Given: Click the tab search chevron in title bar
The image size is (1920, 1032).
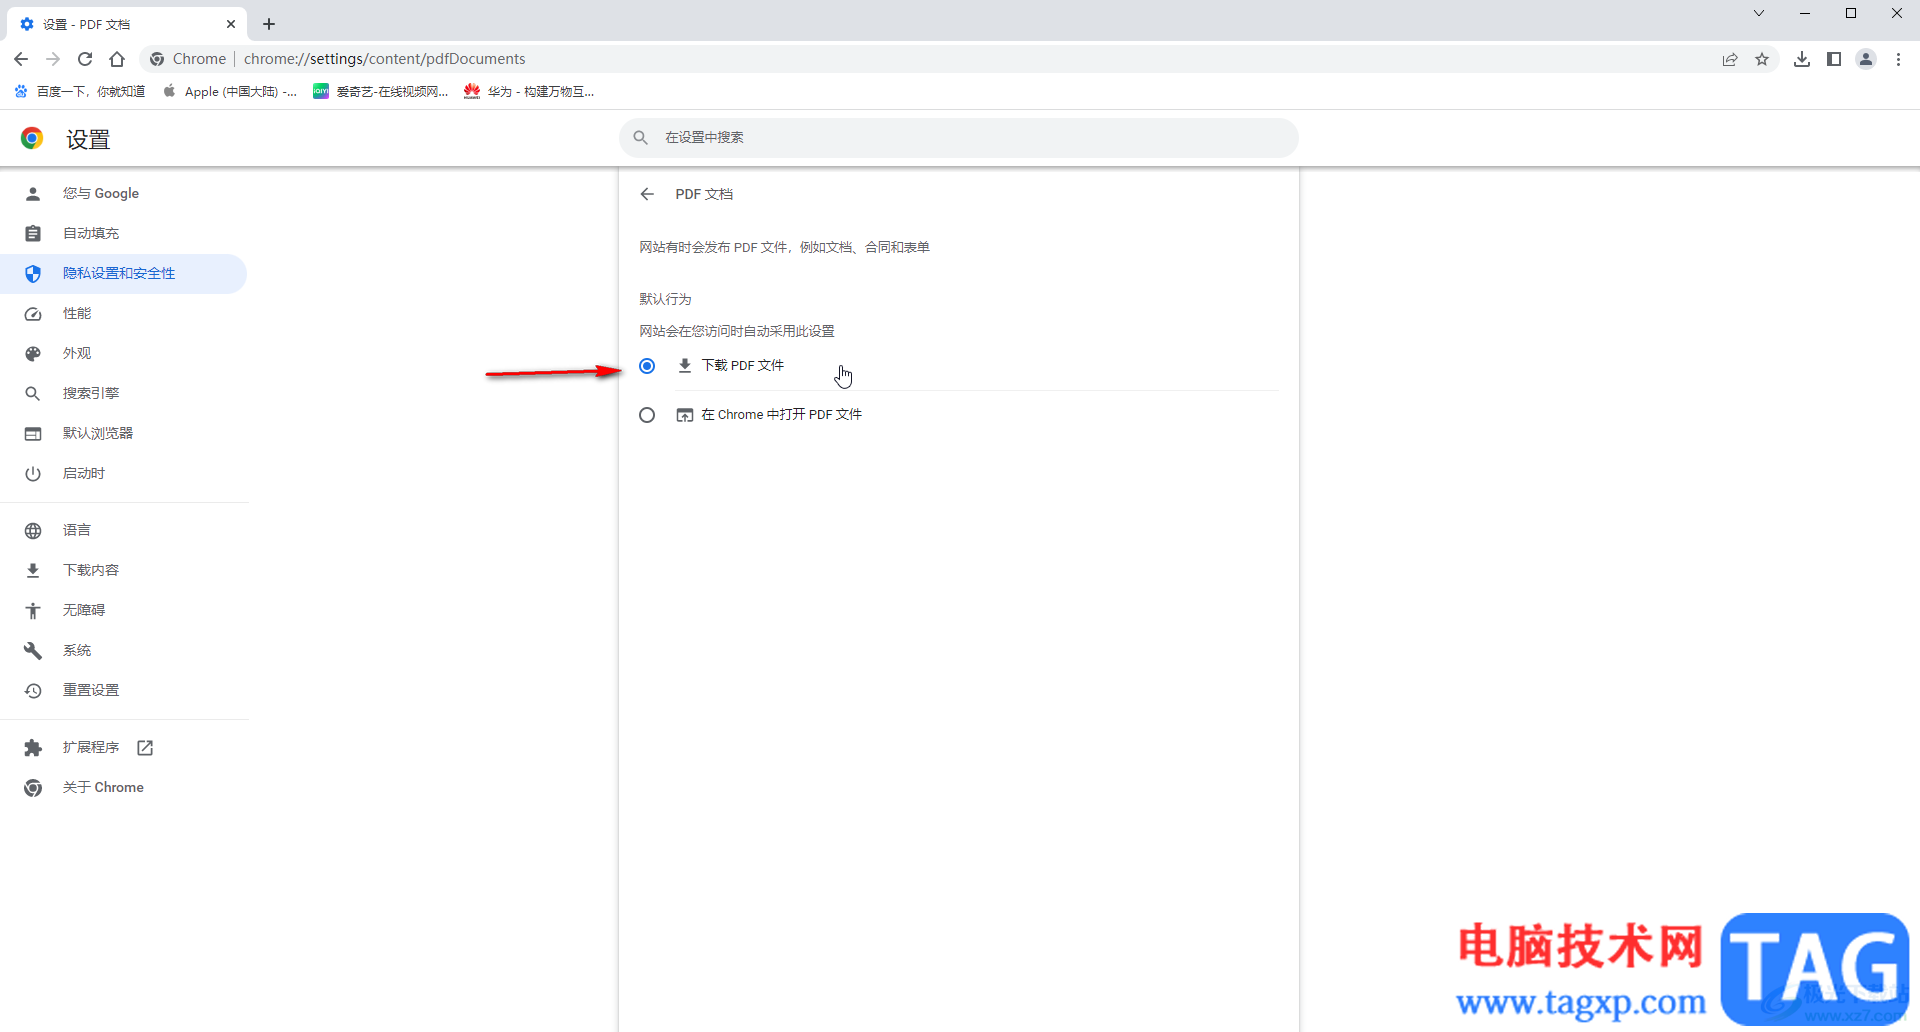Looking at the screenshot, I should [1759, 13].
